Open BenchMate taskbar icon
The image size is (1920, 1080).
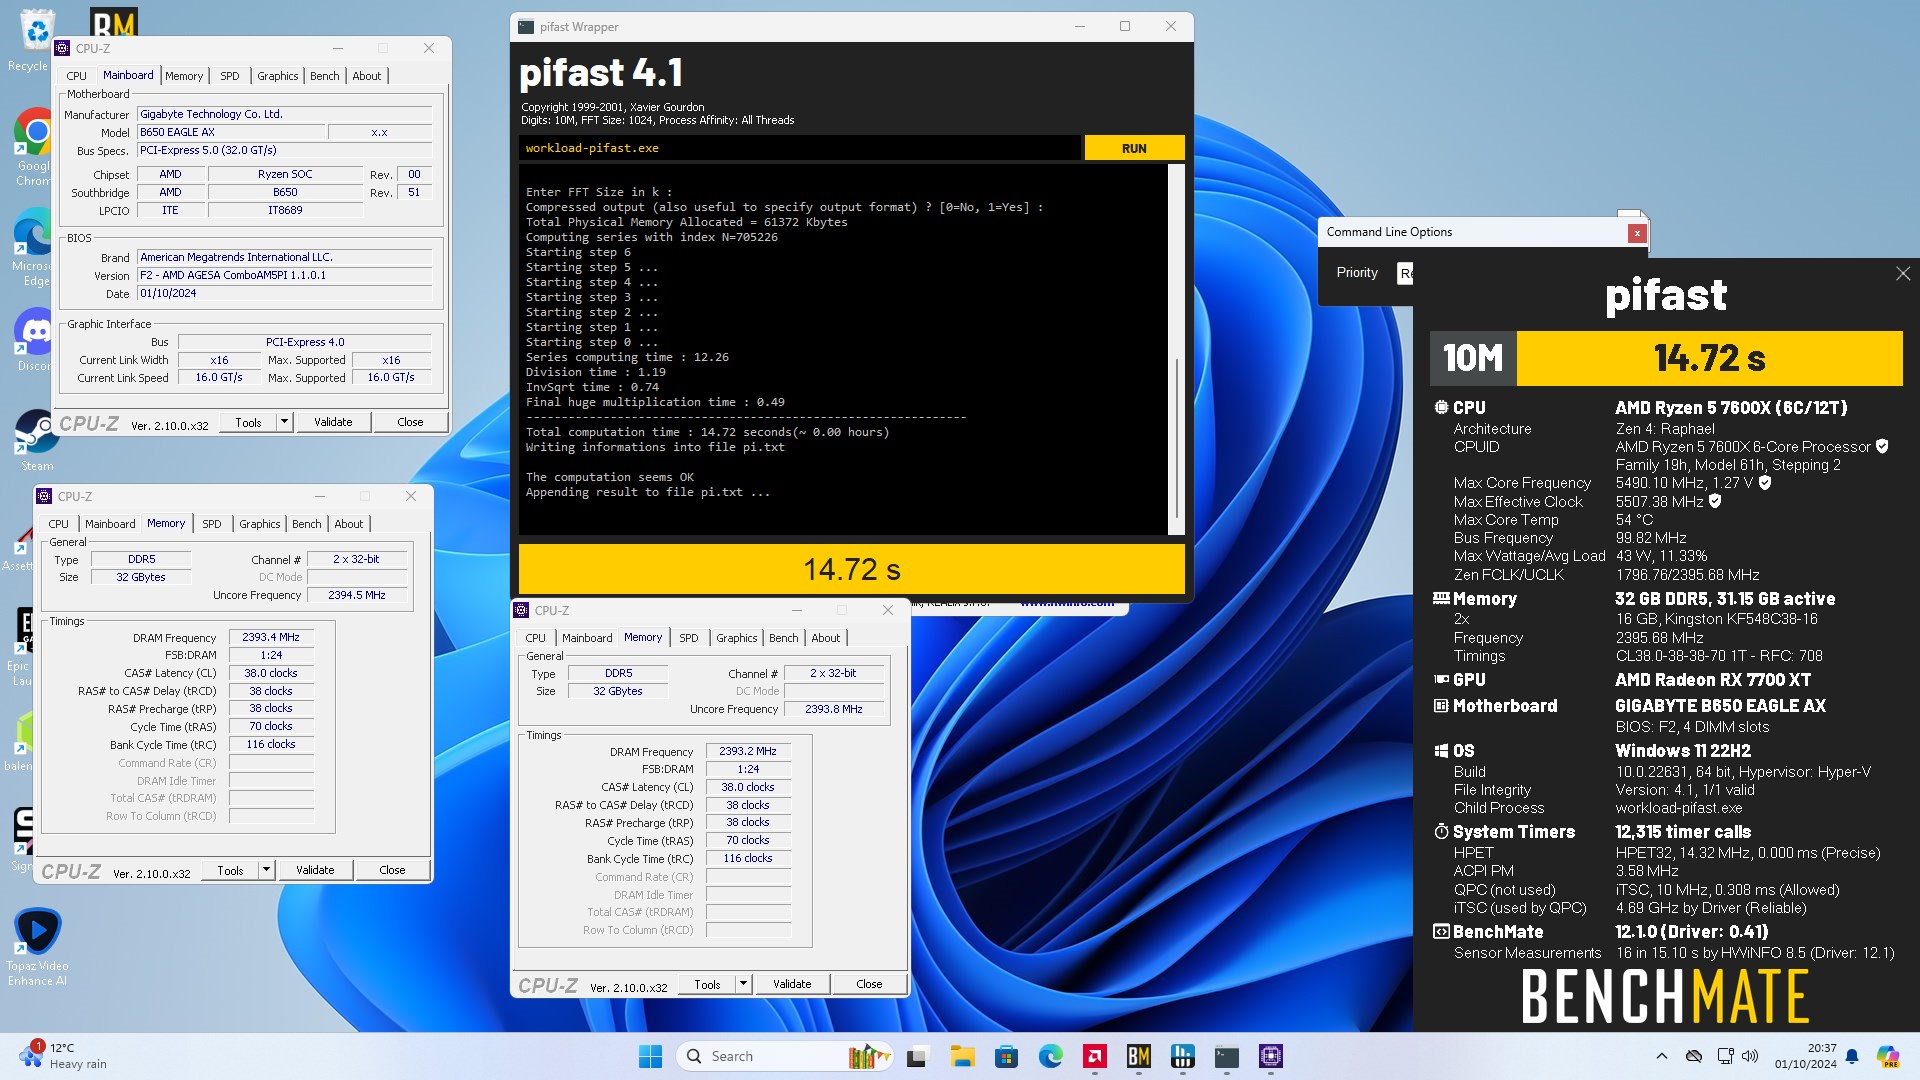click(x=1138, y=1056)
